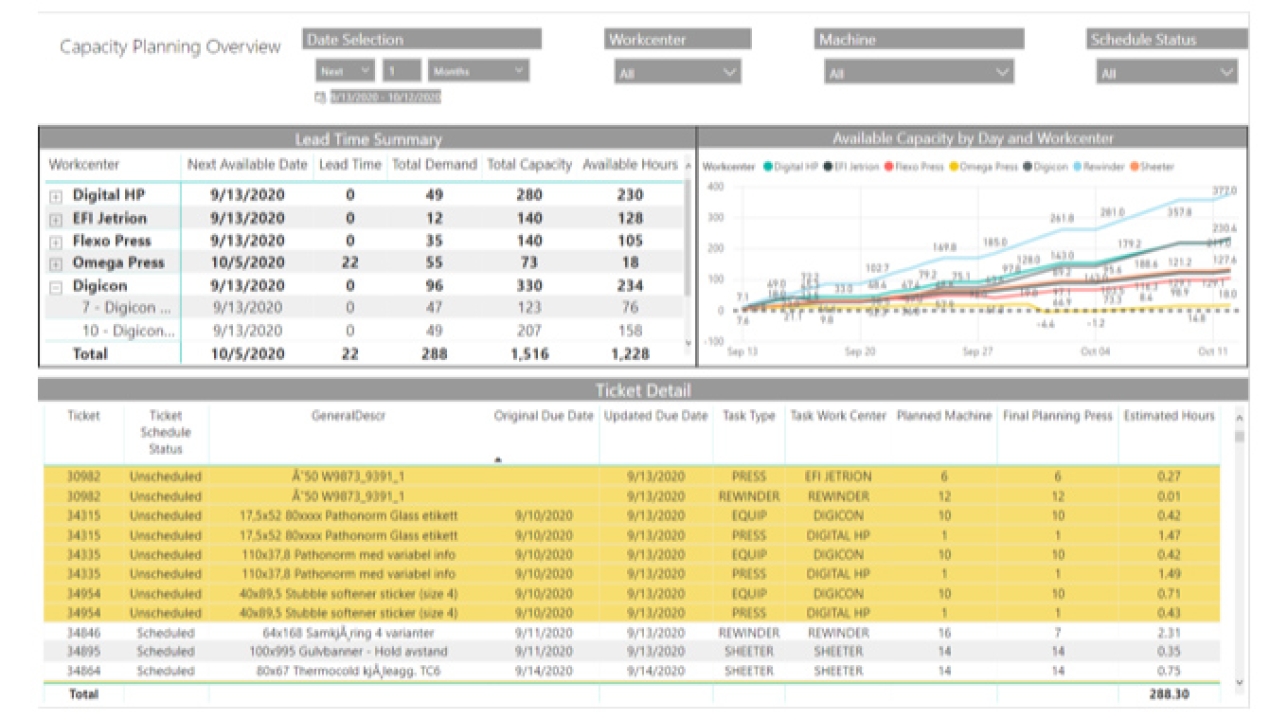Open the Machine filter dropdown

[x=918, y=73]
